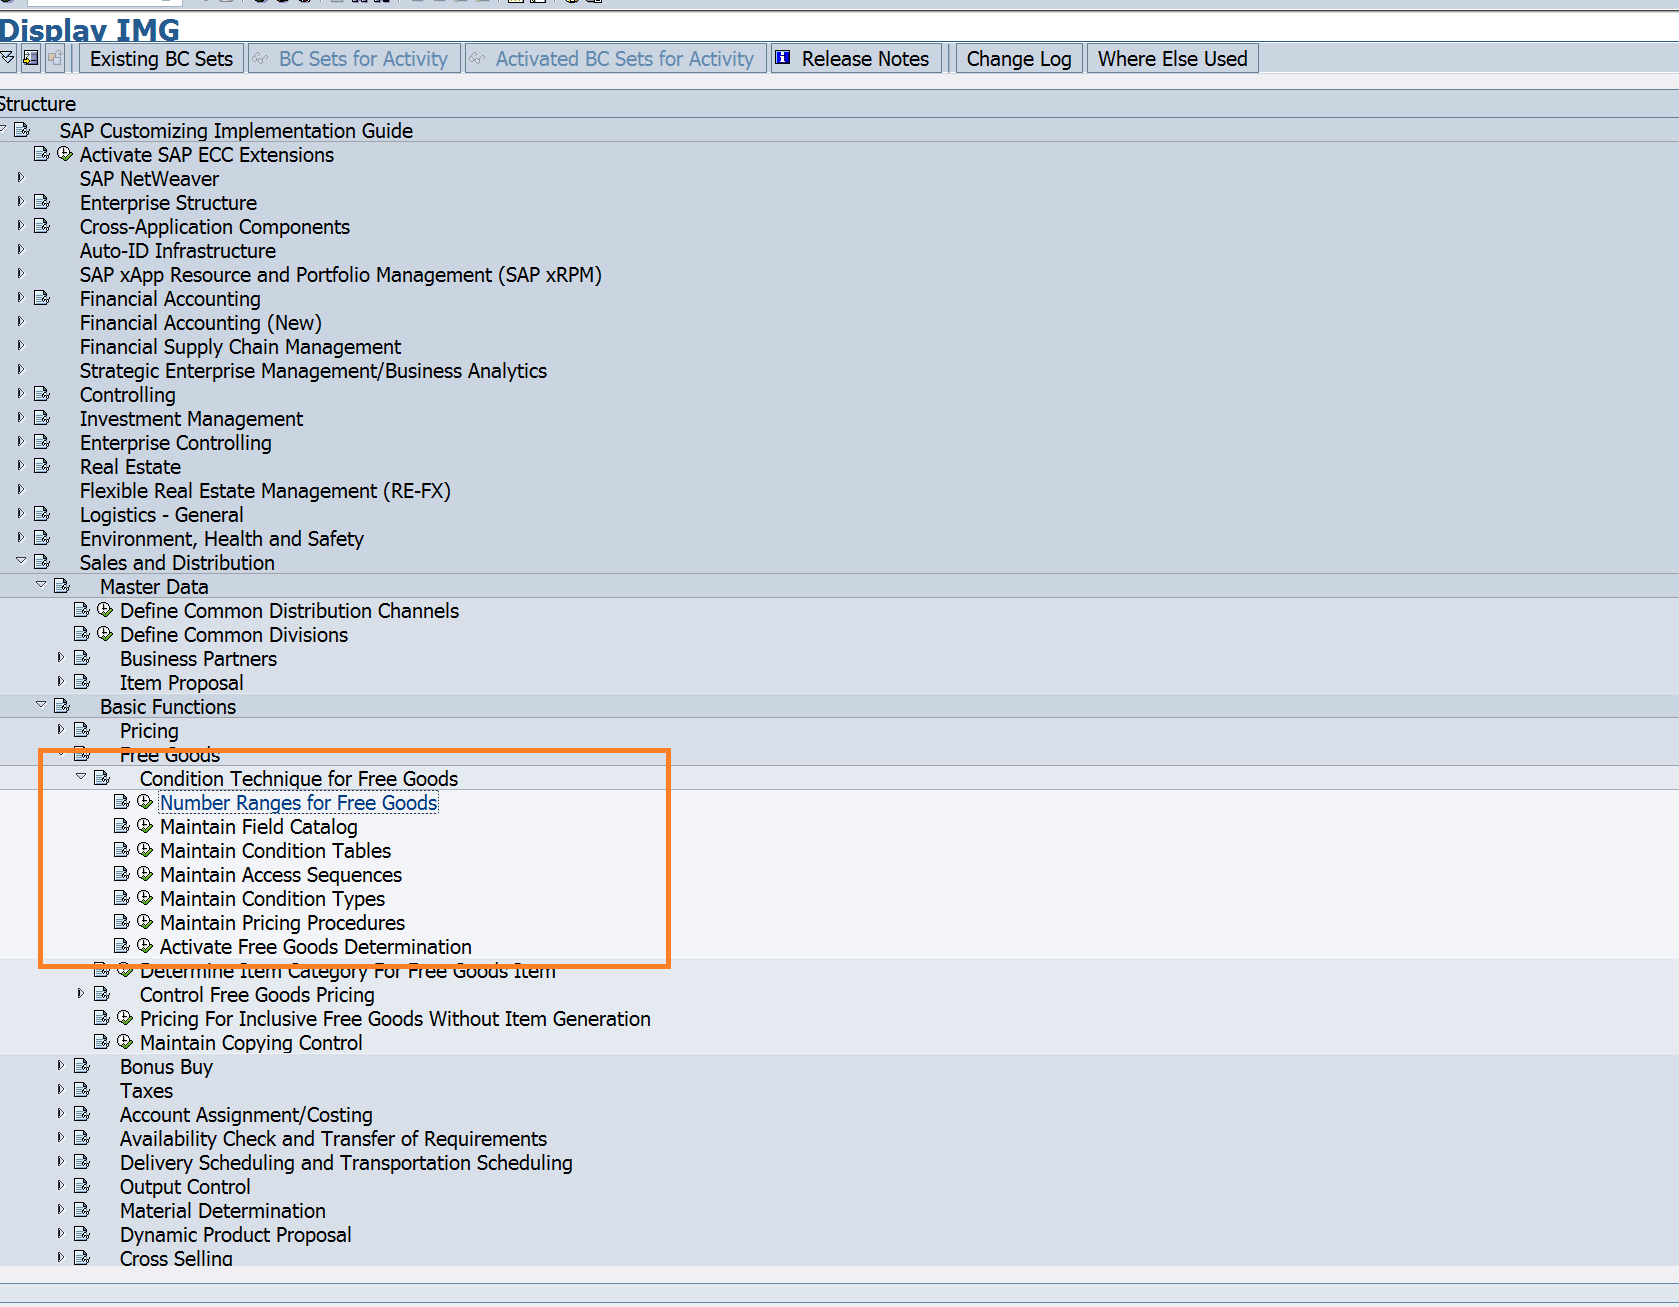The height and width of the screenshot is (1307, 1679).
Task: Execute the Activate Free Goods Determination icon
Action: tap(145, 946)
